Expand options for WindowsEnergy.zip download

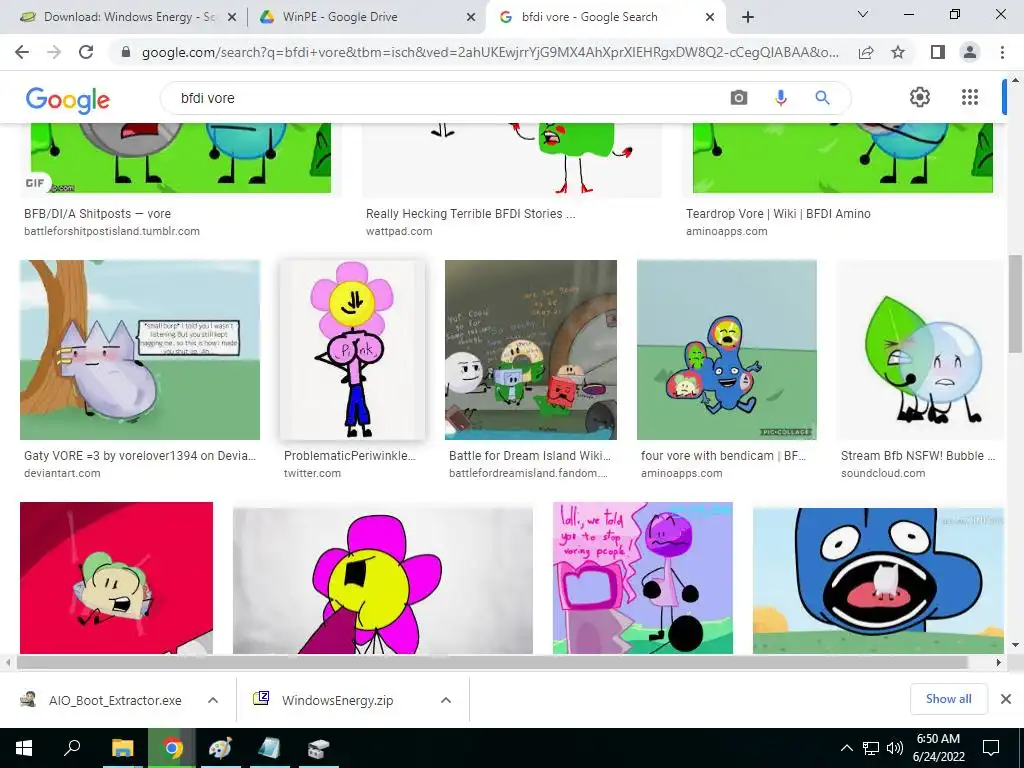click(446, 700)
